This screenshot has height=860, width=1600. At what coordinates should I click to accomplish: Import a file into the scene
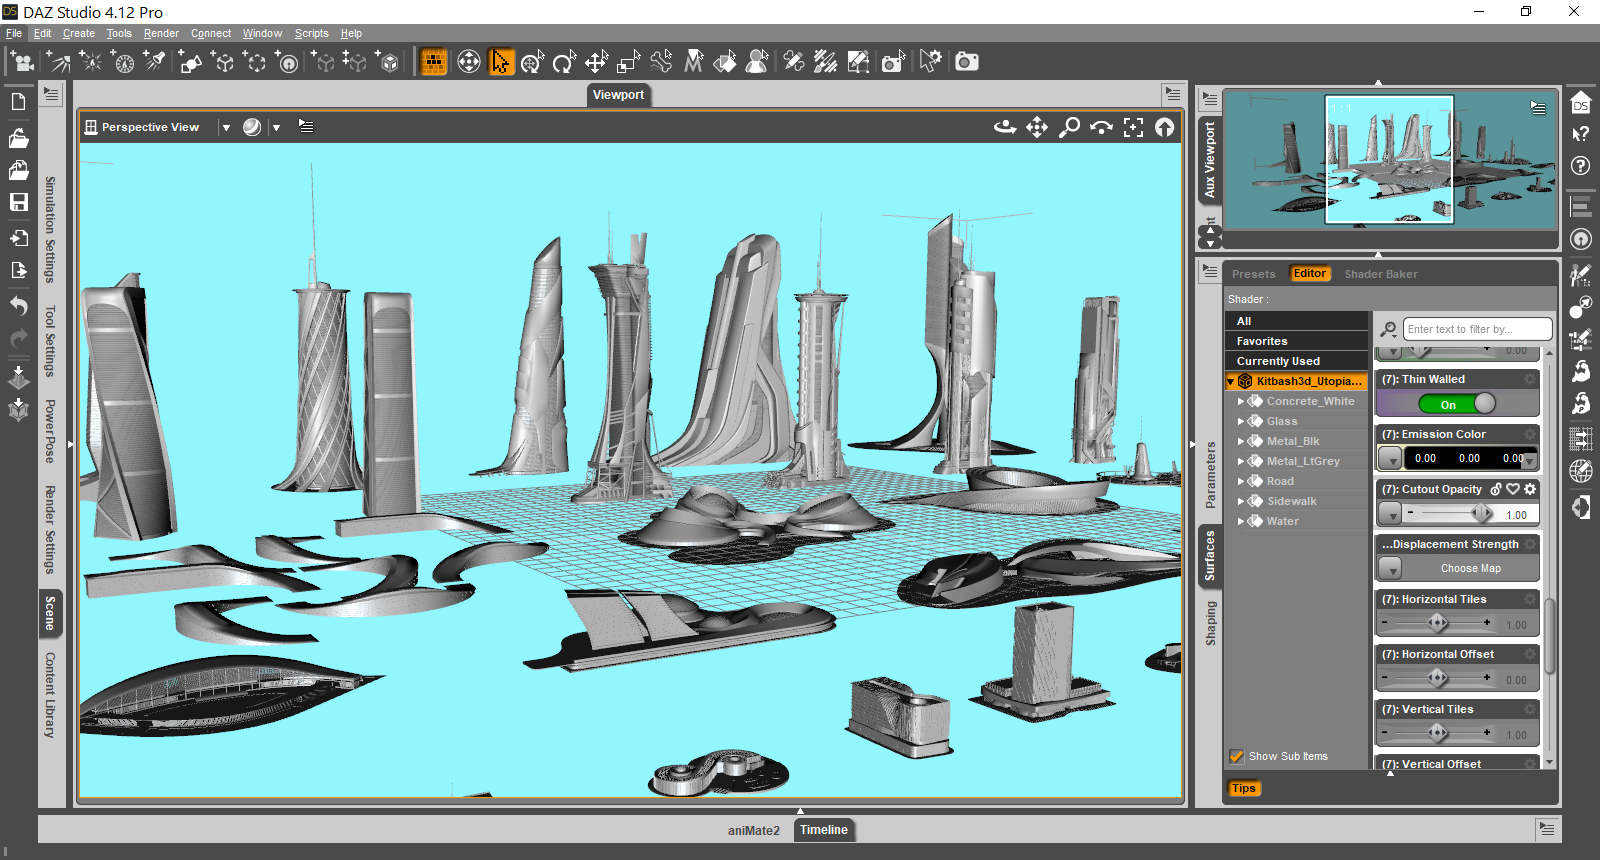[x=18, y=238]
